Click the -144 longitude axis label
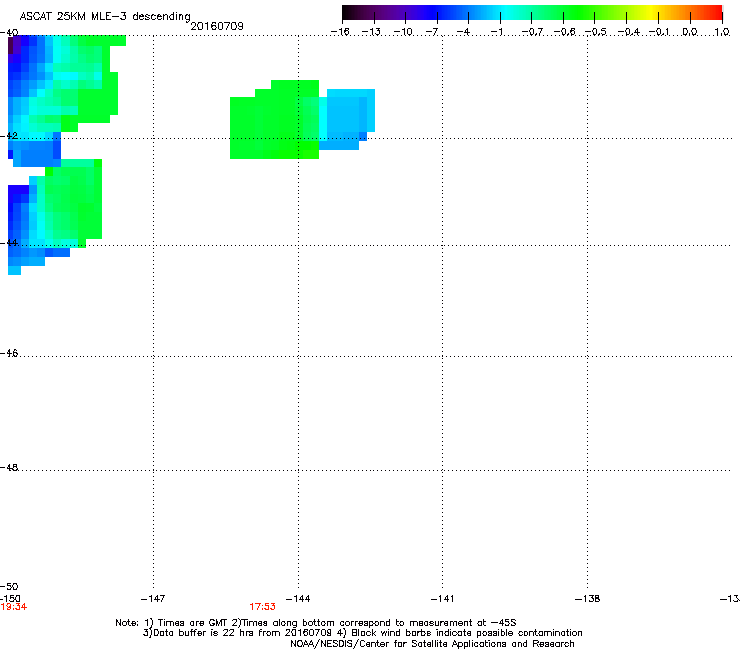 point(298,599)
